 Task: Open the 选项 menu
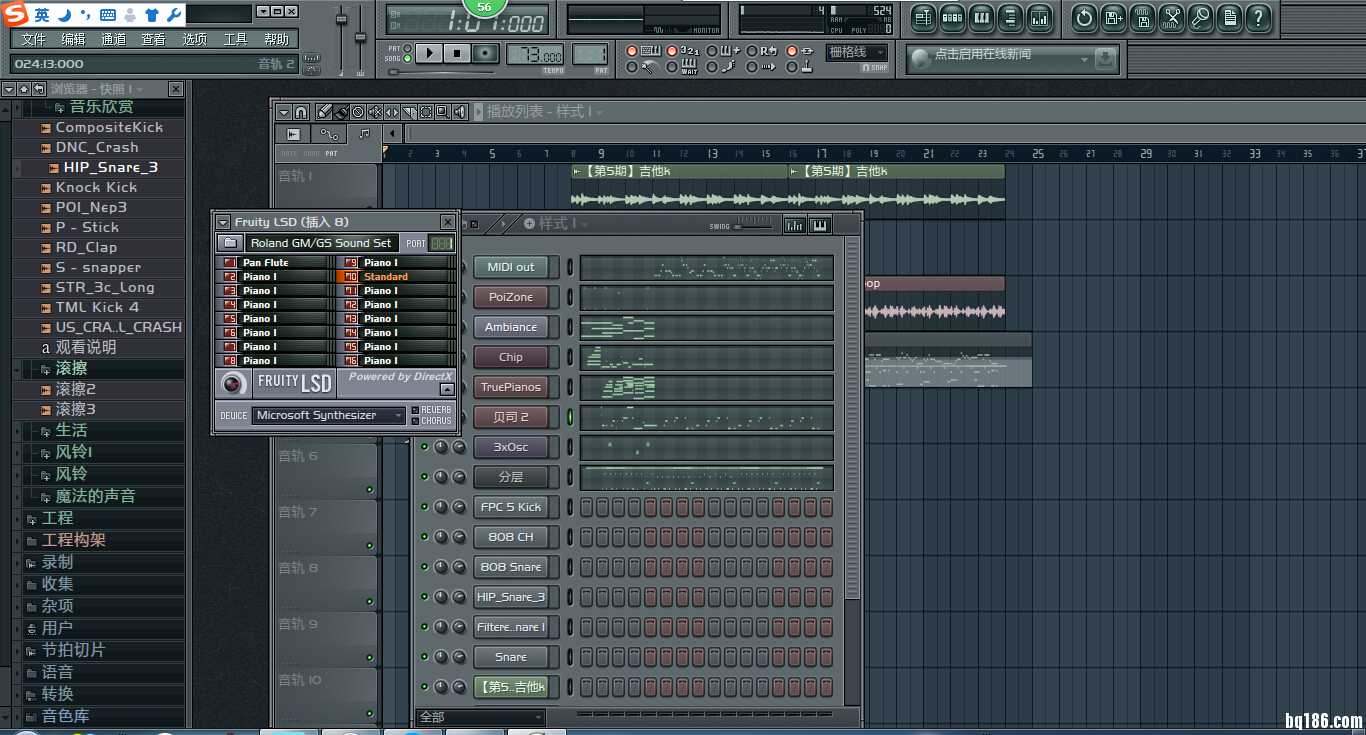tap(195, 39)
